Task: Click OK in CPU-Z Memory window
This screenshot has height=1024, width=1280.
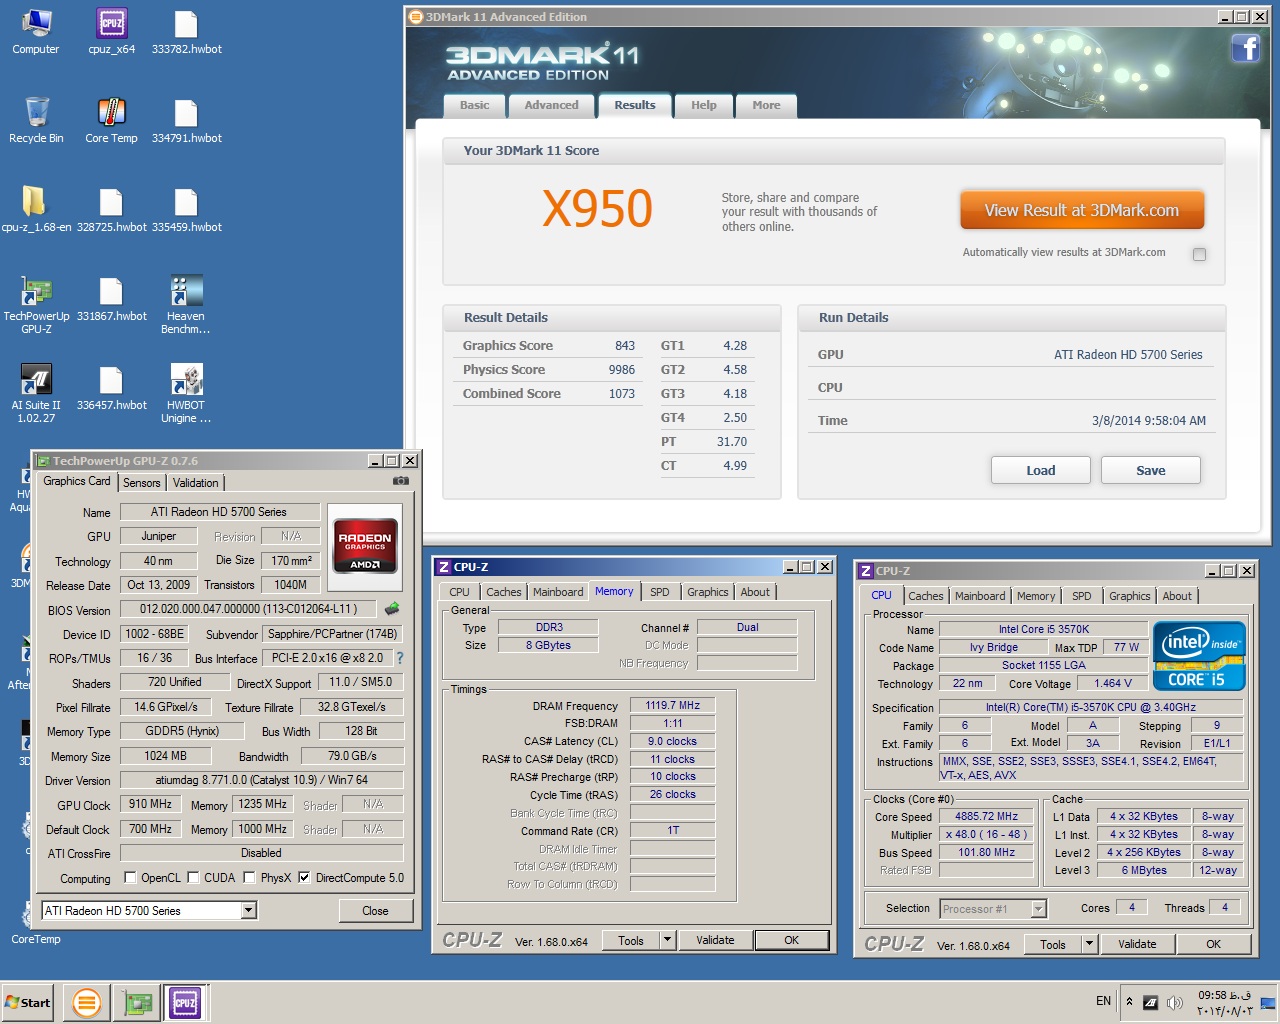Action: click(791, 940)
